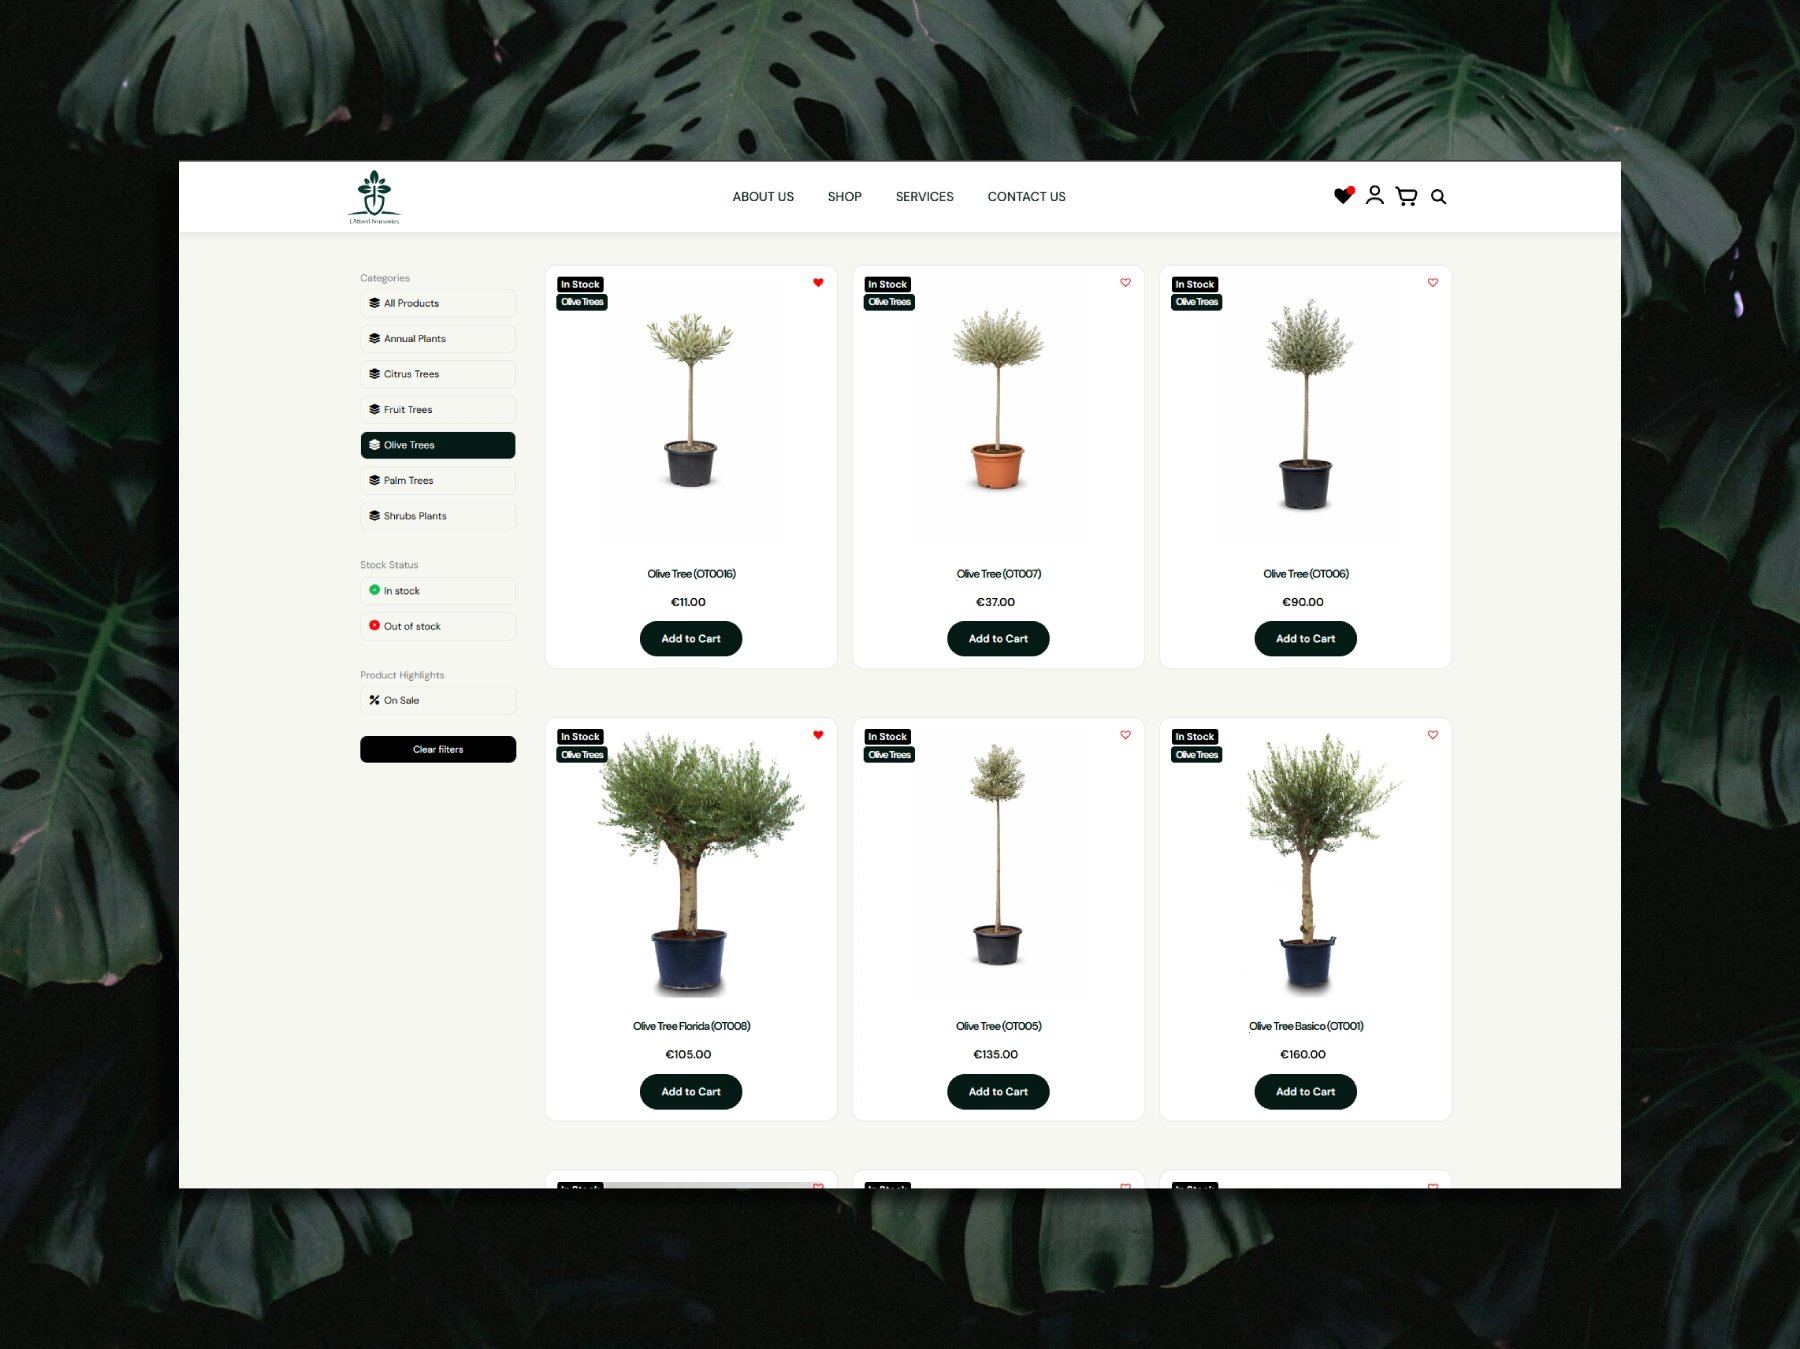Screen dimensions: 1800x1349
Task: Click the Olive Trees tag on OT0016 card
Action: [582, 302]
